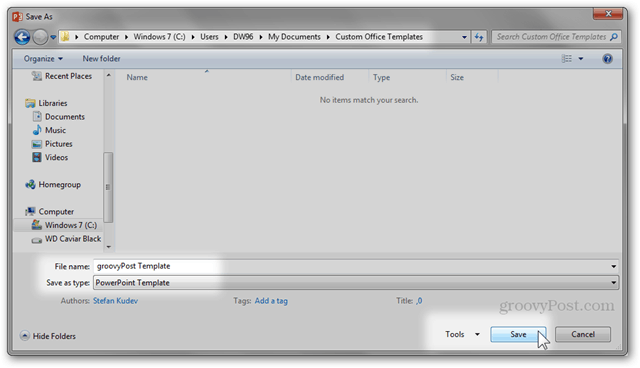The height and width of the screenshot is (368, 640).
Task: Expand the arrow after My Documents breadcrumb
Action: point(328,37)
